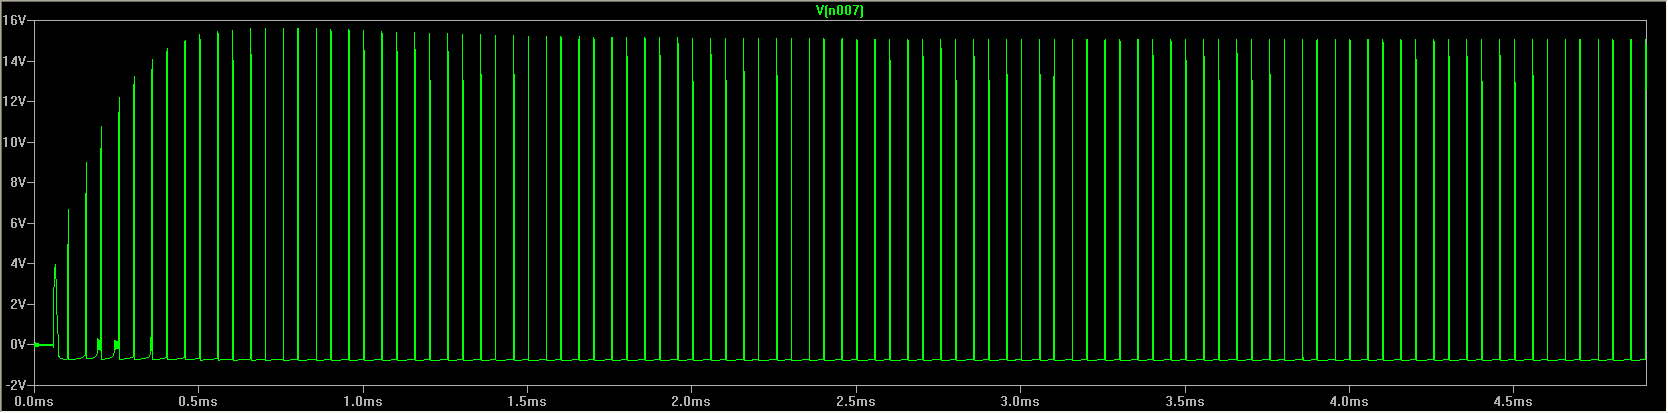Screen dimensions: 1668x413
Task: Select the V(n007) trace label
Action: click(x=840, y=10)
